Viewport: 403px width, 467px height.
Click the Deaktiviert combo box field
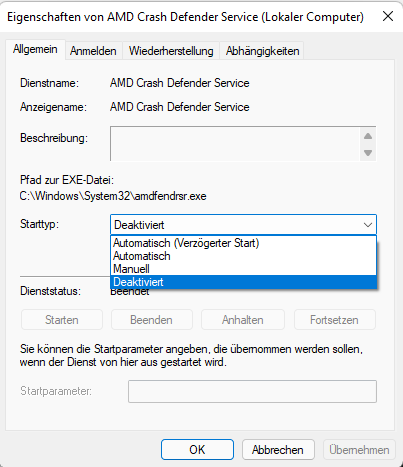[x=243, y=225]
